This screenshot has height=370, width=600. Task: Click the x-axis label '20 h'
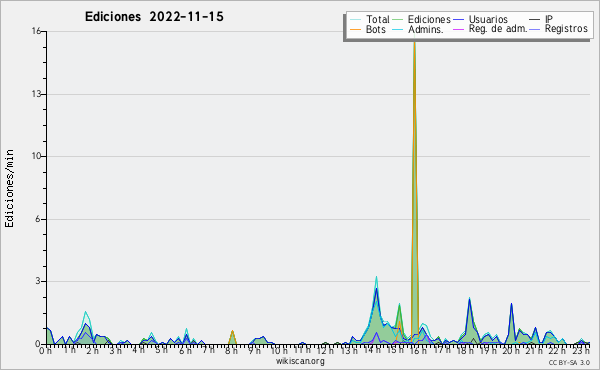coord(511,350)
